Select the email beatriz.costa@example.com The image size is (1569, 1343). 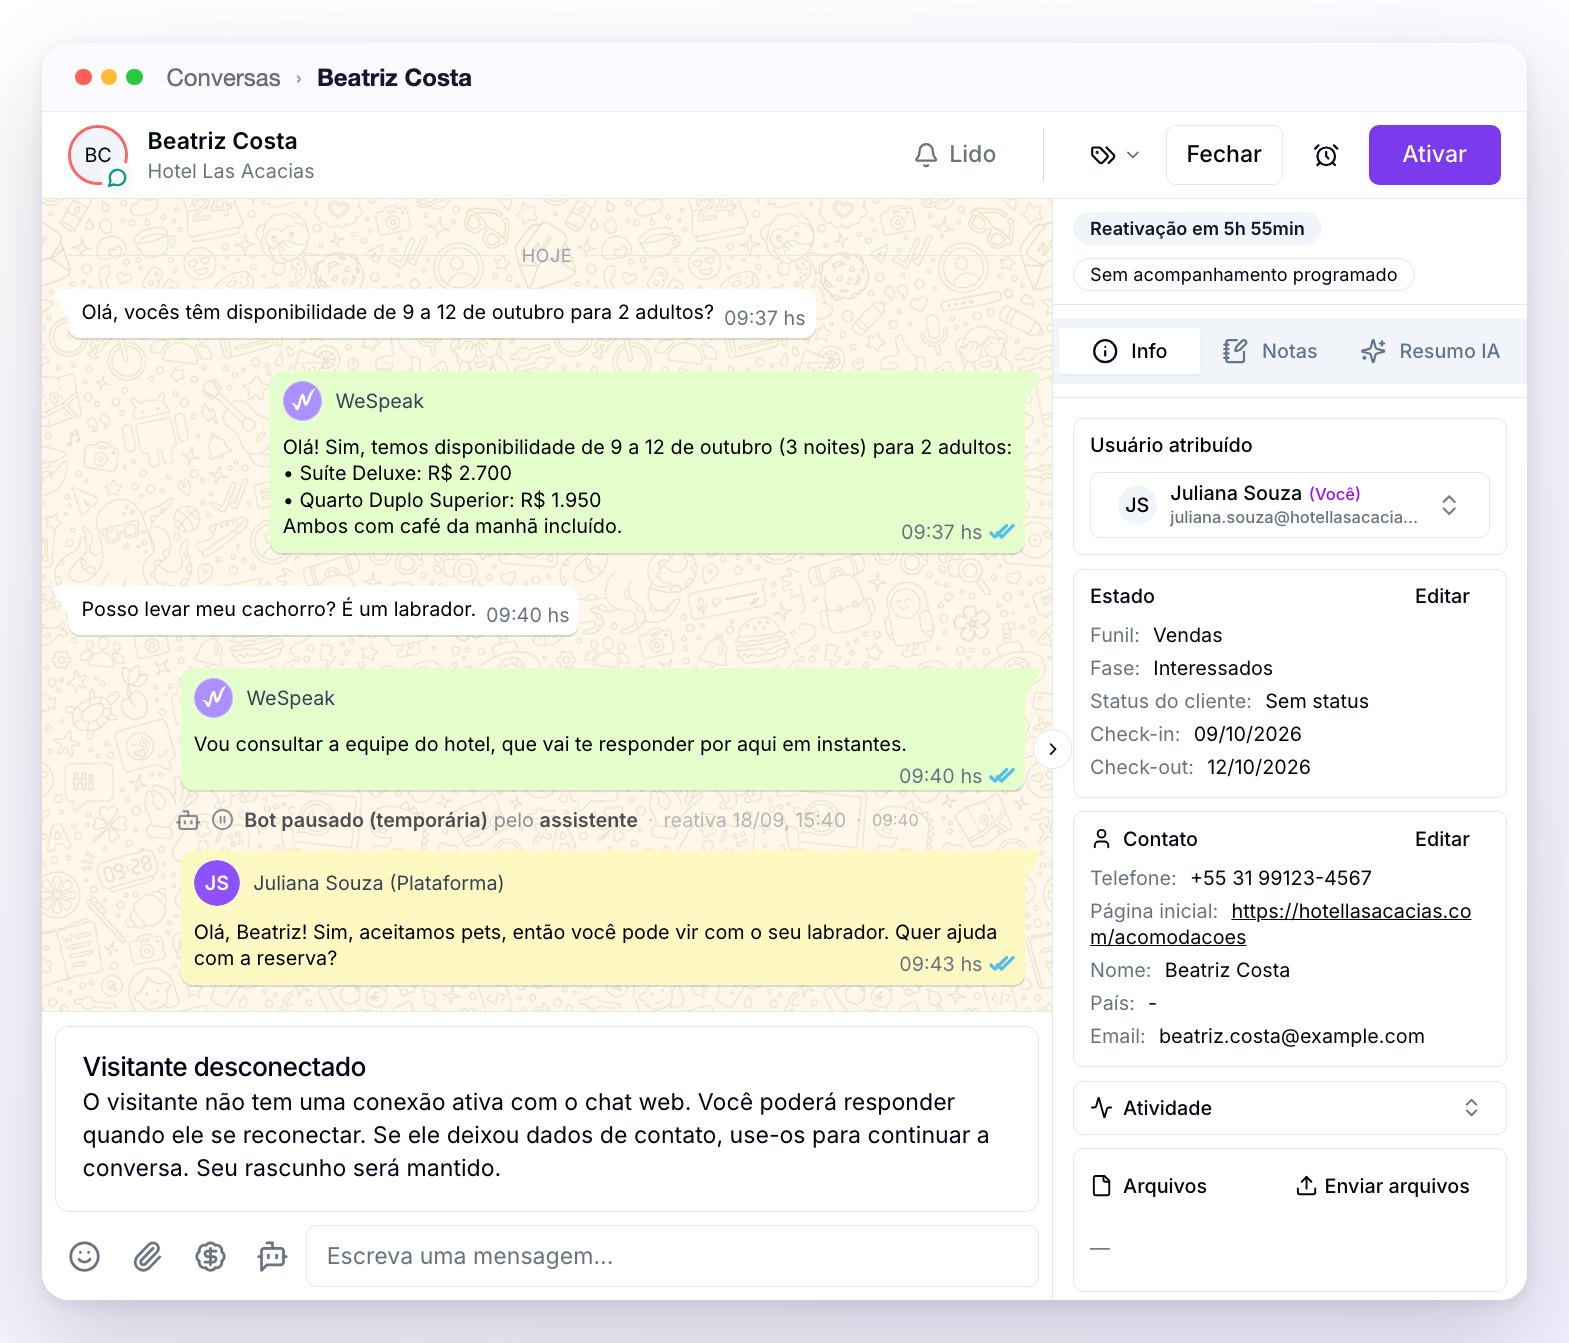pyautogui.click(x=1292, y=1036)
